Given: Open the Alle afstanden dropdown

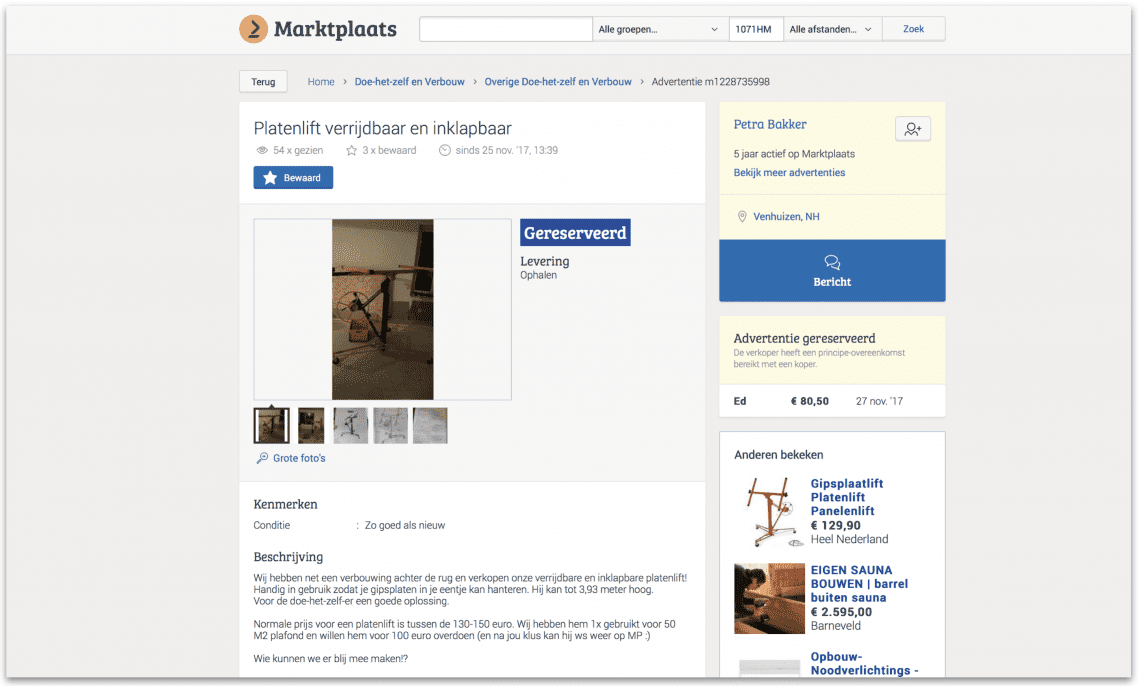Looking at the screenshot, I should pos(832,29).
